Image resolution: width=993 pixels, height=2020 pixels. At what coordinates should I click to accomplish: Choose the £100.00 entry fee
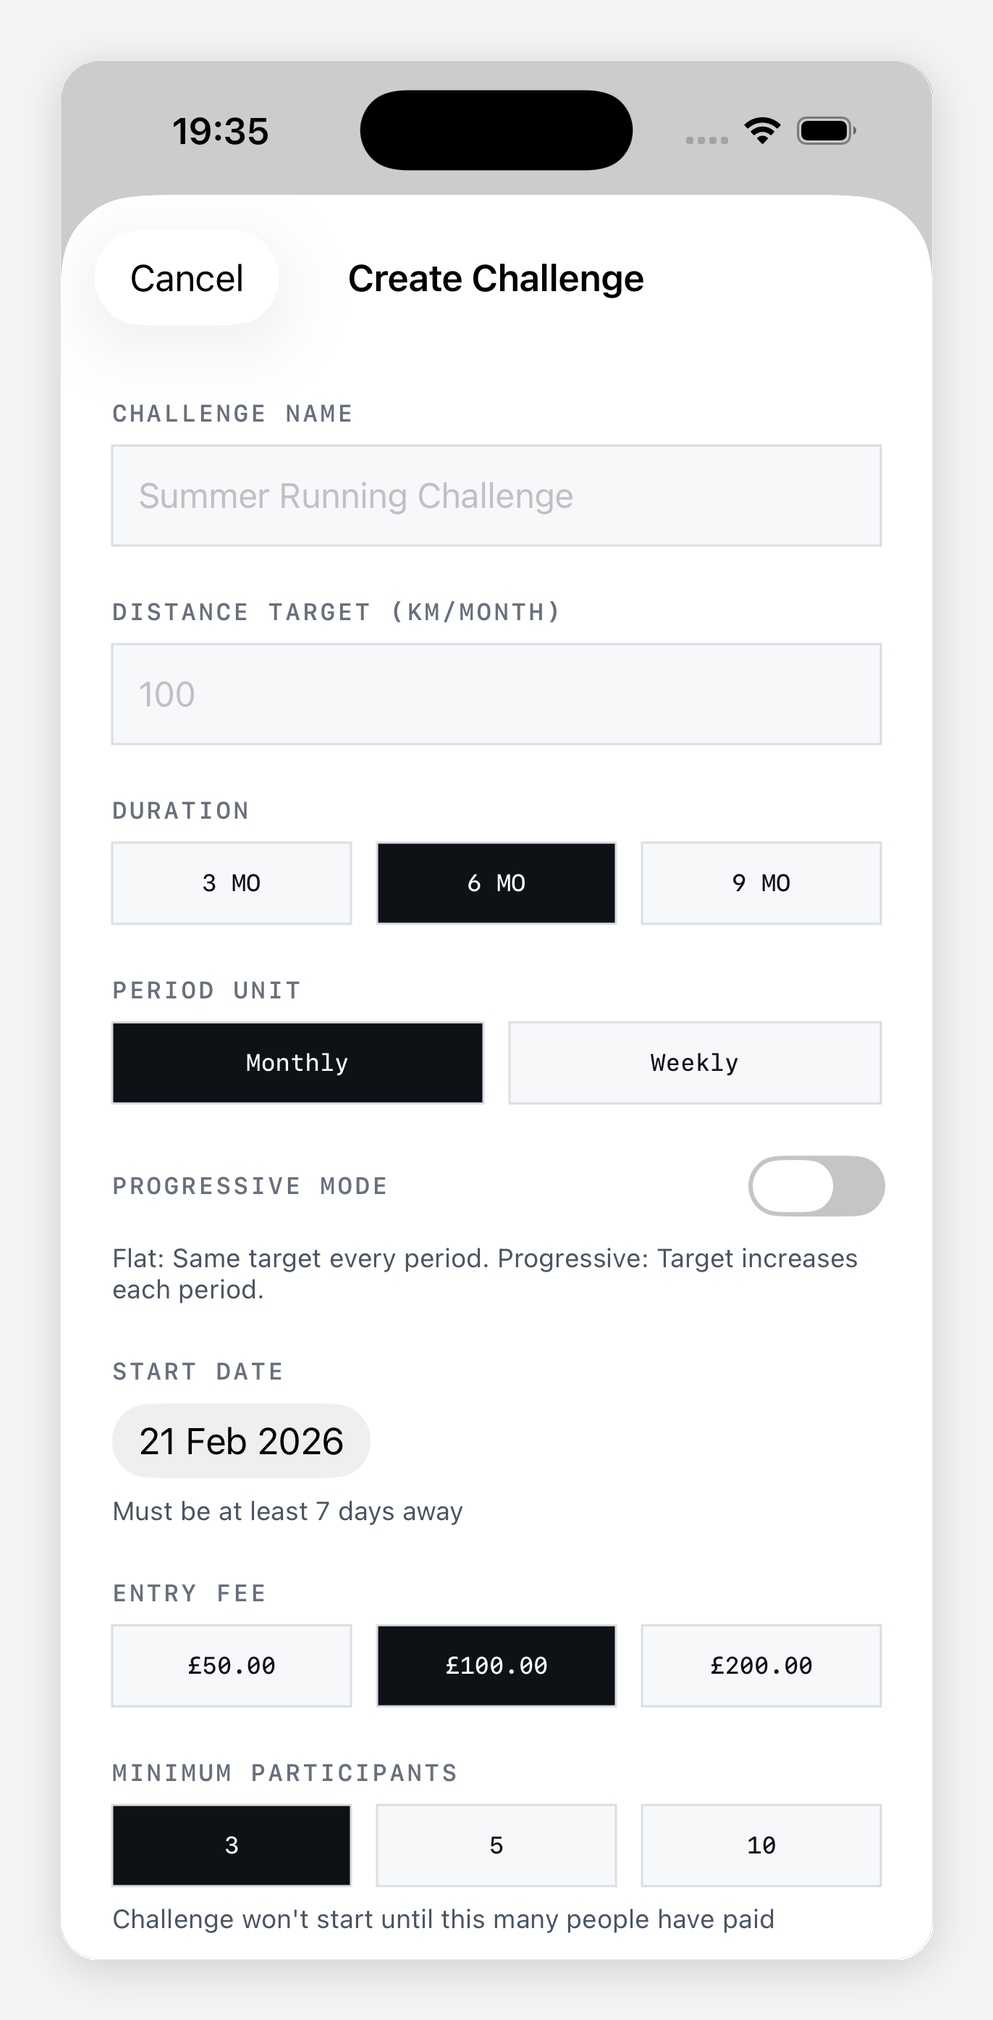496,1666
